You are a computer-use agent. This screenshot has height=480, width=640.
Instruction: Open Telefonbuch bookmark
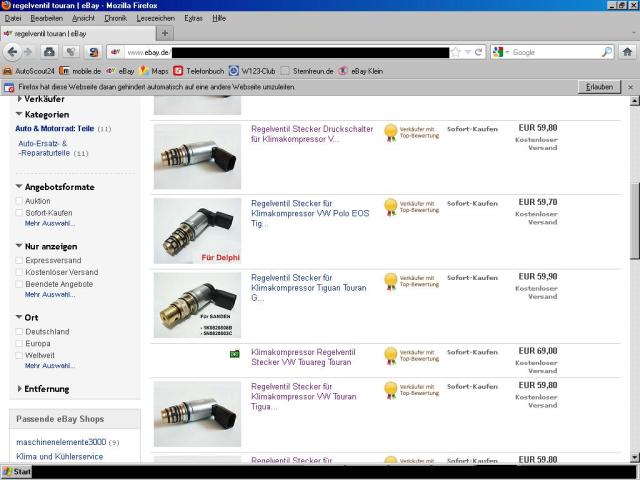tap(198, 71)
